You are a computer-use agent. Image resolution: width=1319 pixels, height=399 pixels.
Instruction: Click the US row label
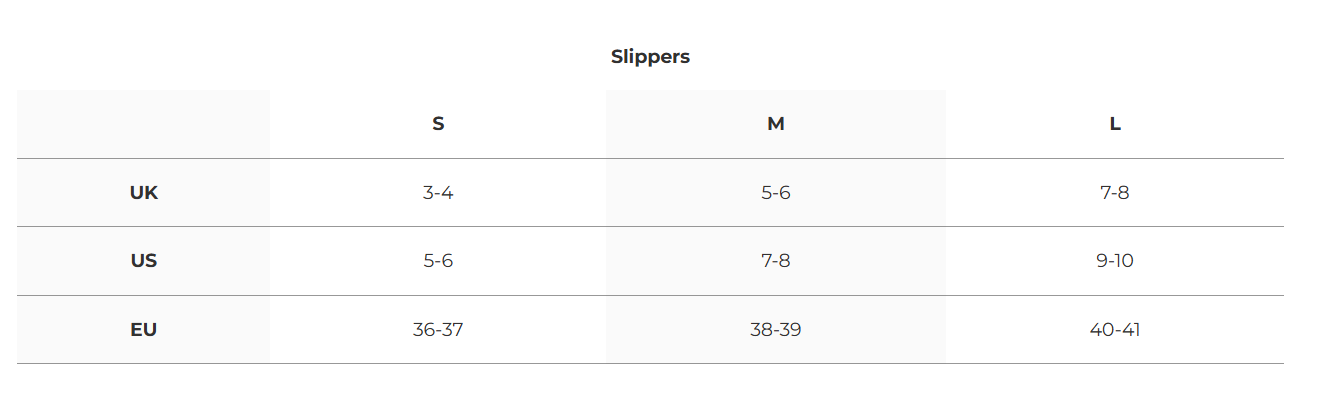coord(144,261)
